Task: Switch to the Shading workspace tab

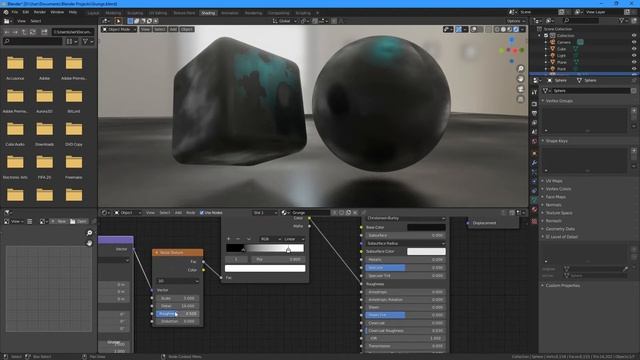Action: pyautogui.click(x=208, y=13)
